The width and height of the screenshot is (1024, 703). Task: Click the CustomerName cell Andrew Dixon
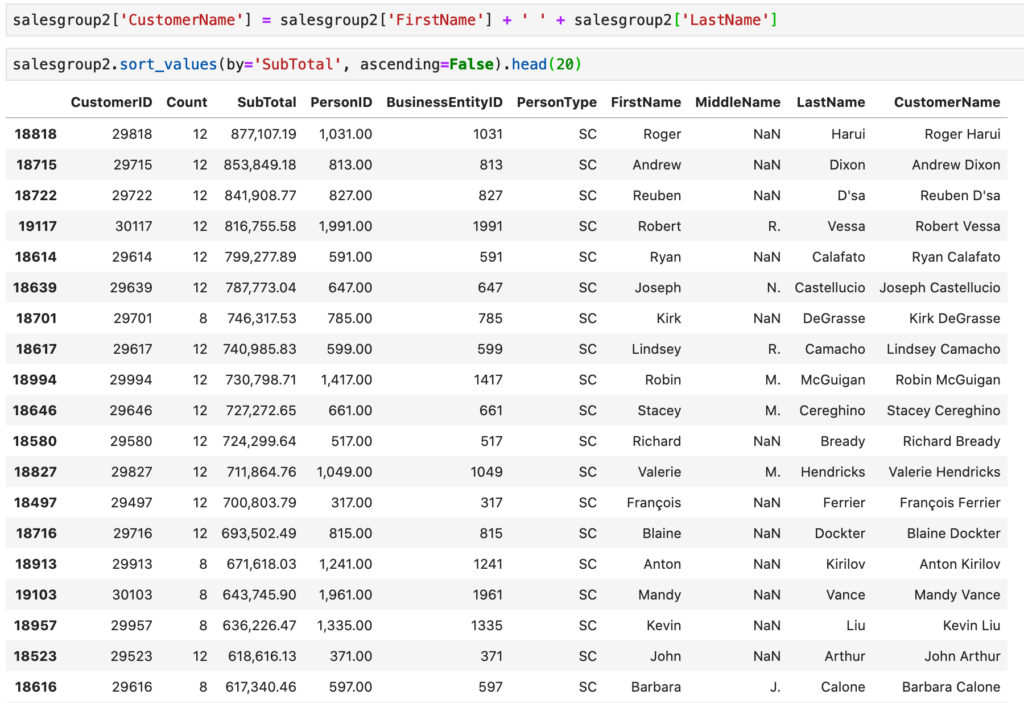[x=956, y=165]
